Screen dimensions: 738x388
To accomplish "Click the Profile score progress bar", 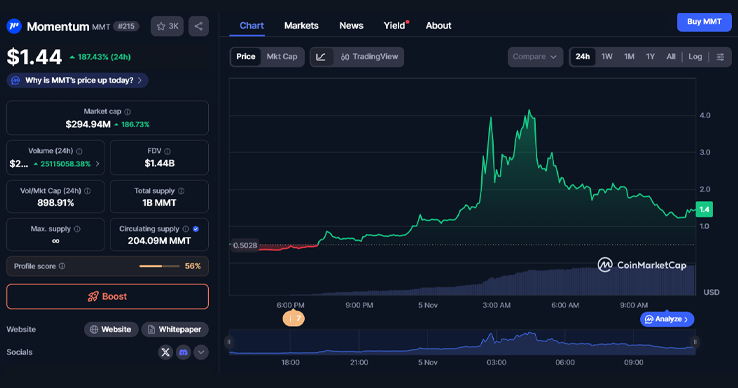I will 159,267.
